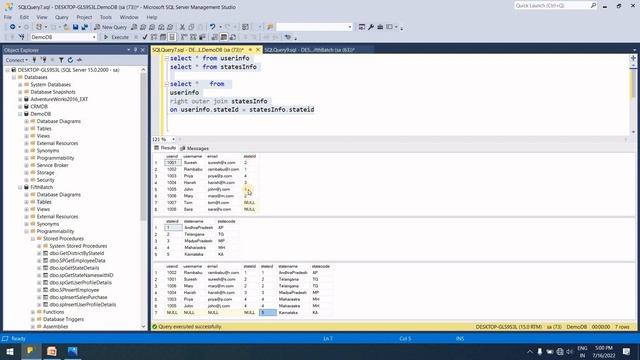The width and height of the screenshot is (640, 360).
Task: Click the Results to Text icon
Action: tap(215, 37)
